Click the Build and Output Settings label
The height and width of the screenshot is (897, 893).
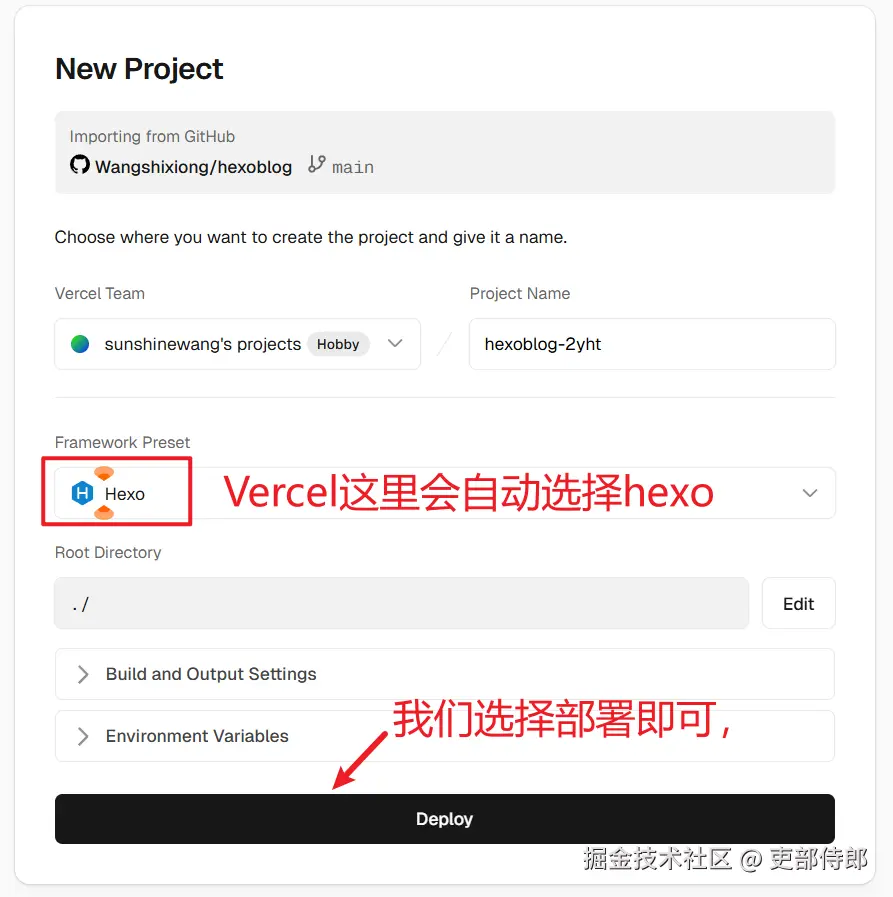(211, 674)
